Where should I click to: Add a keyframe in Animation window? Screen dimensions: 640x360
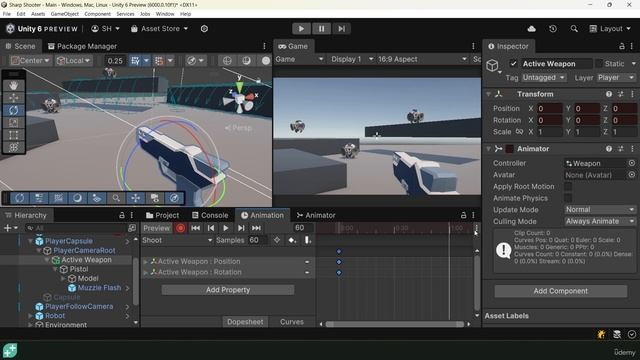292,240
